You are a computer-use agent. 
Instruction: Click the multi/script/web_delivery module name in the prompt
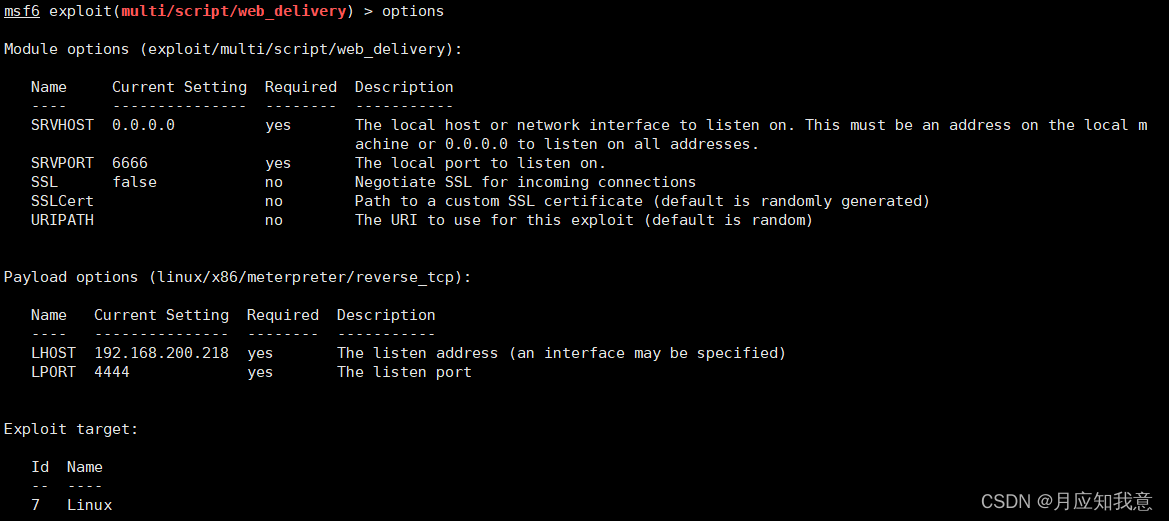point(237,11)
